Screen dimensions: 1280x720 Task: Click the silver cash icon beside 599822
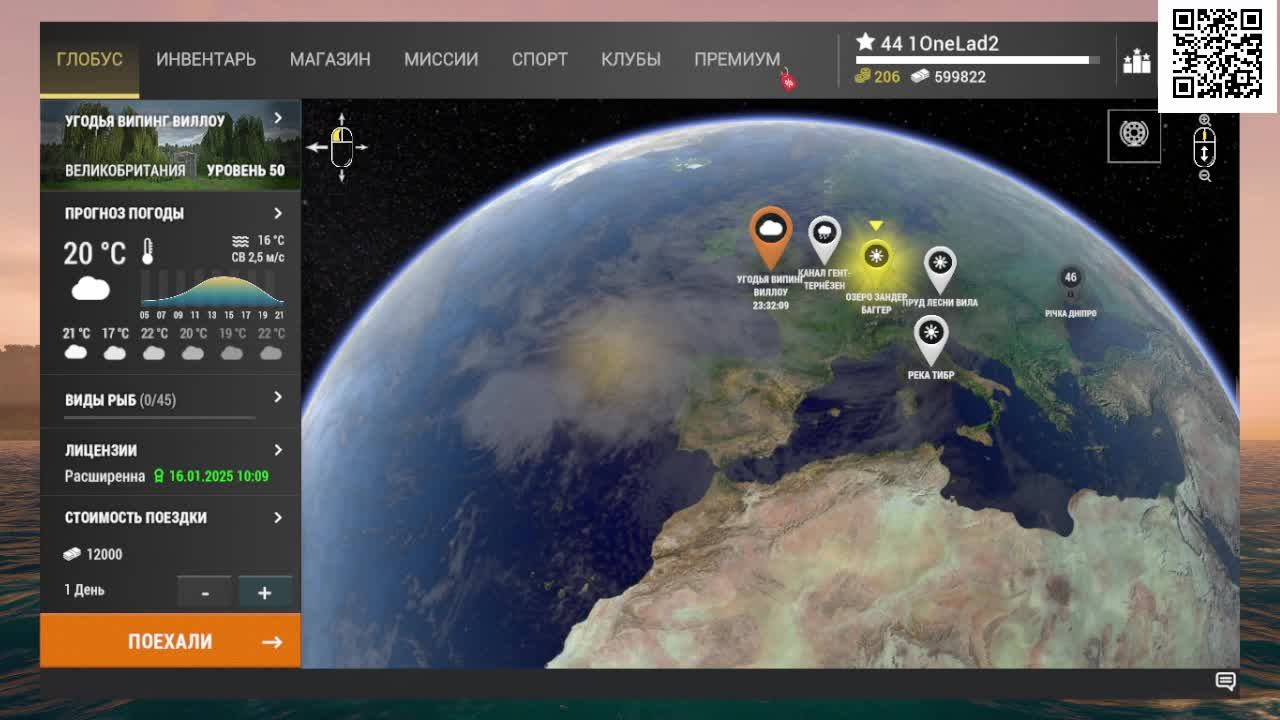click(920, 76)
